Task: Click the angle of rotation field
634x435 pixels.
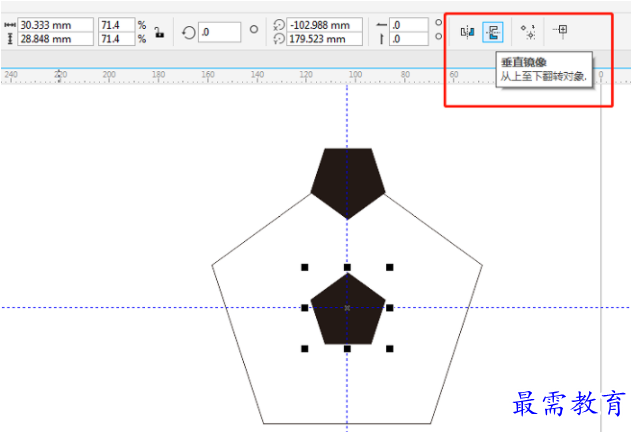Action: pyautogui.click(x=220, y=32)
